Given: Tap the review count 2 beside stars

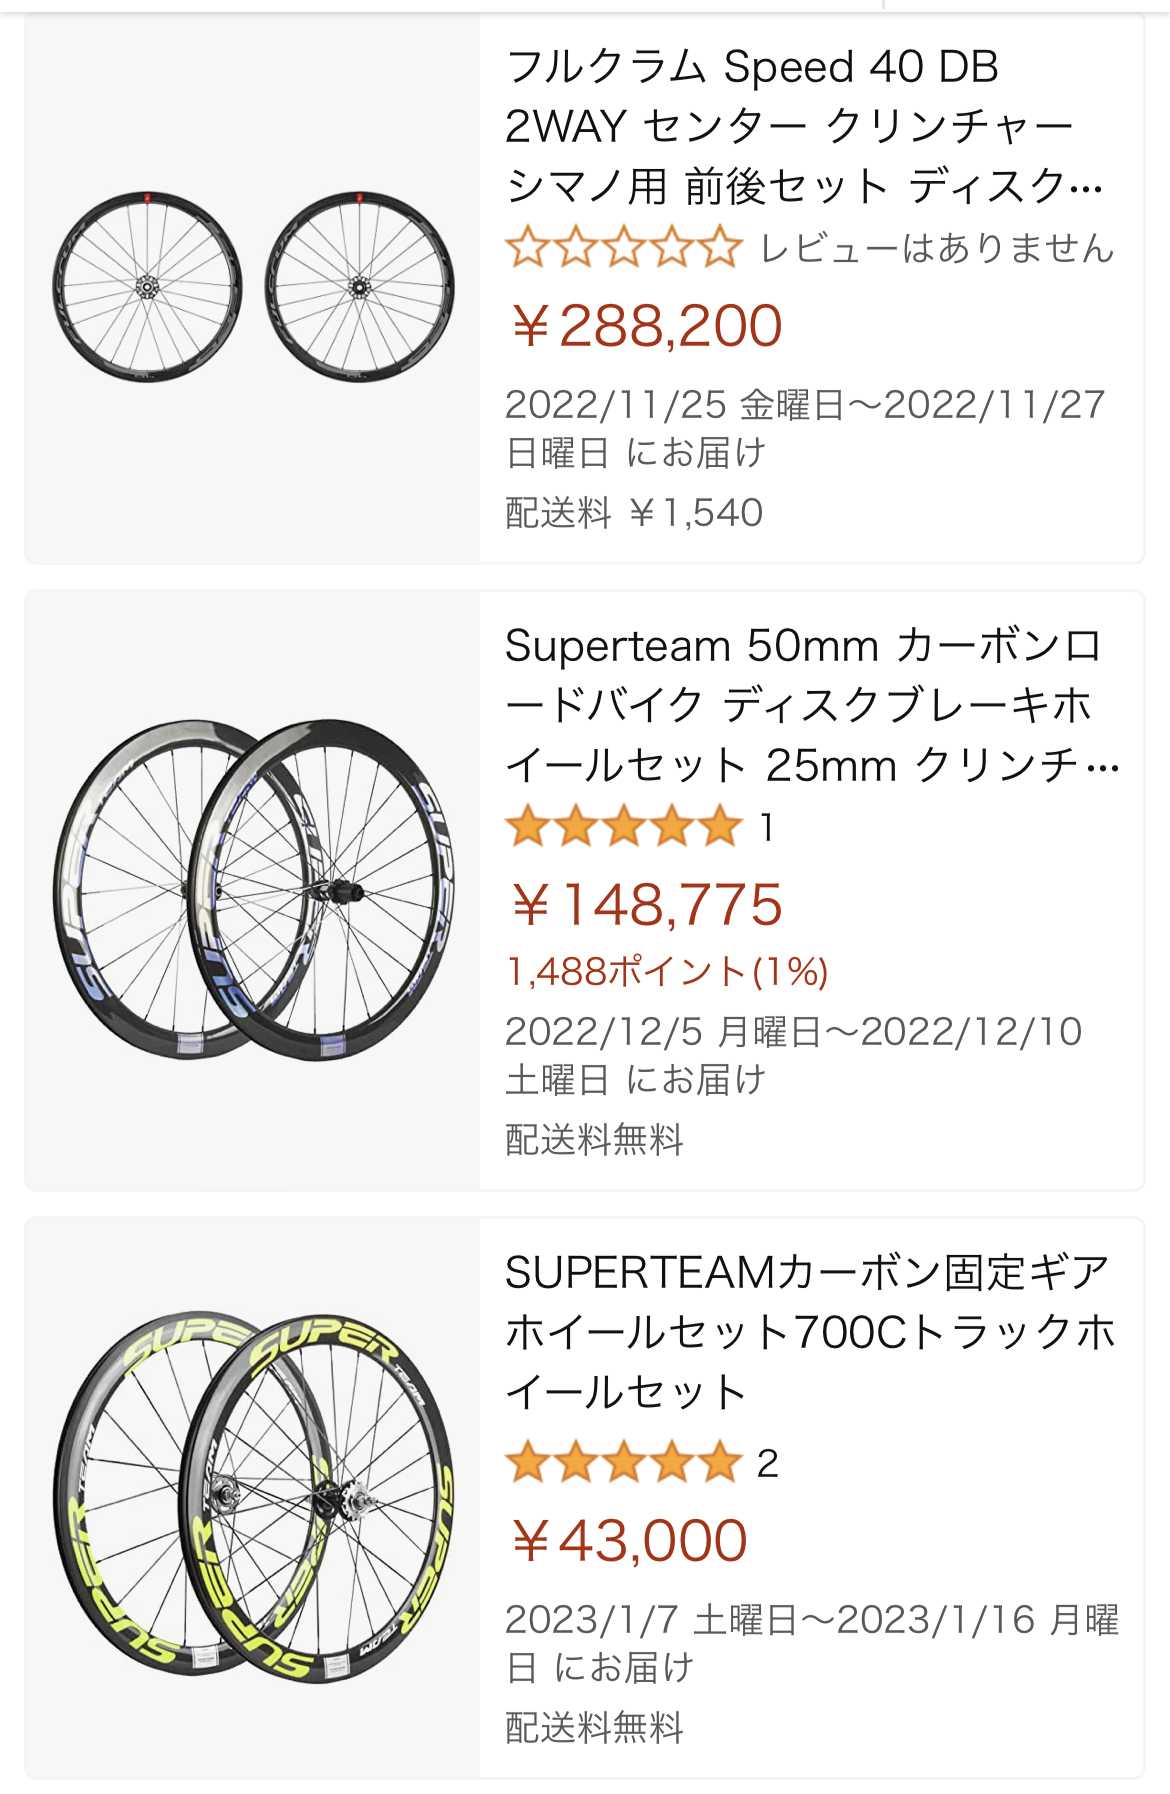Looking at the screenshot, I should pyautogui.click(x=767, y=1464).
